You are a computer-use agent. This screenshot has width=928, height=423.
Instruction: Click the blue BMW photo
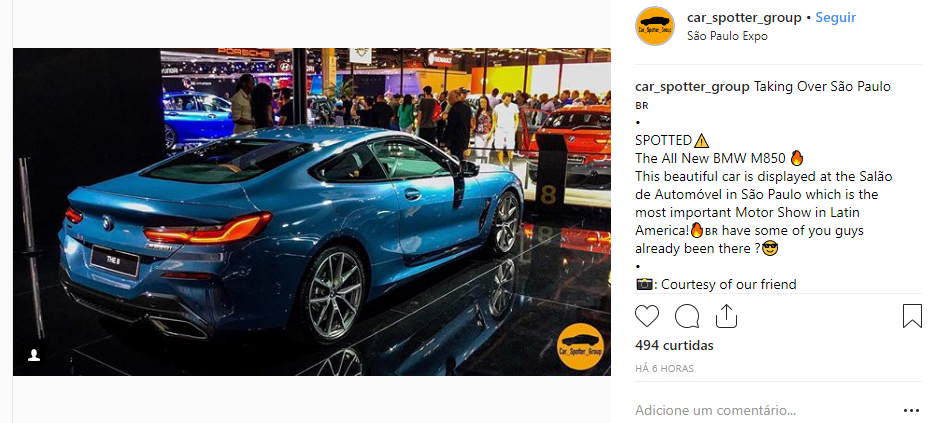coord(312,212)
